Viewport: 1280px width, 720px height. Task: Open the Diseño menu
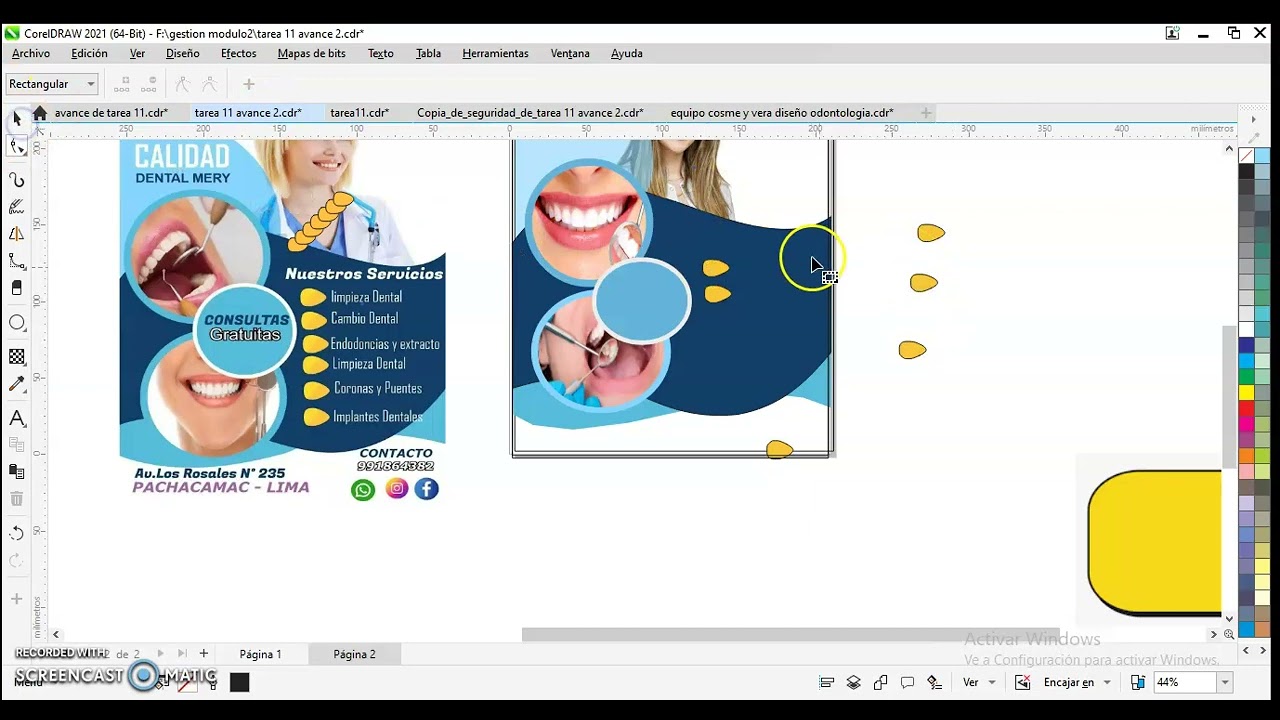183,54
